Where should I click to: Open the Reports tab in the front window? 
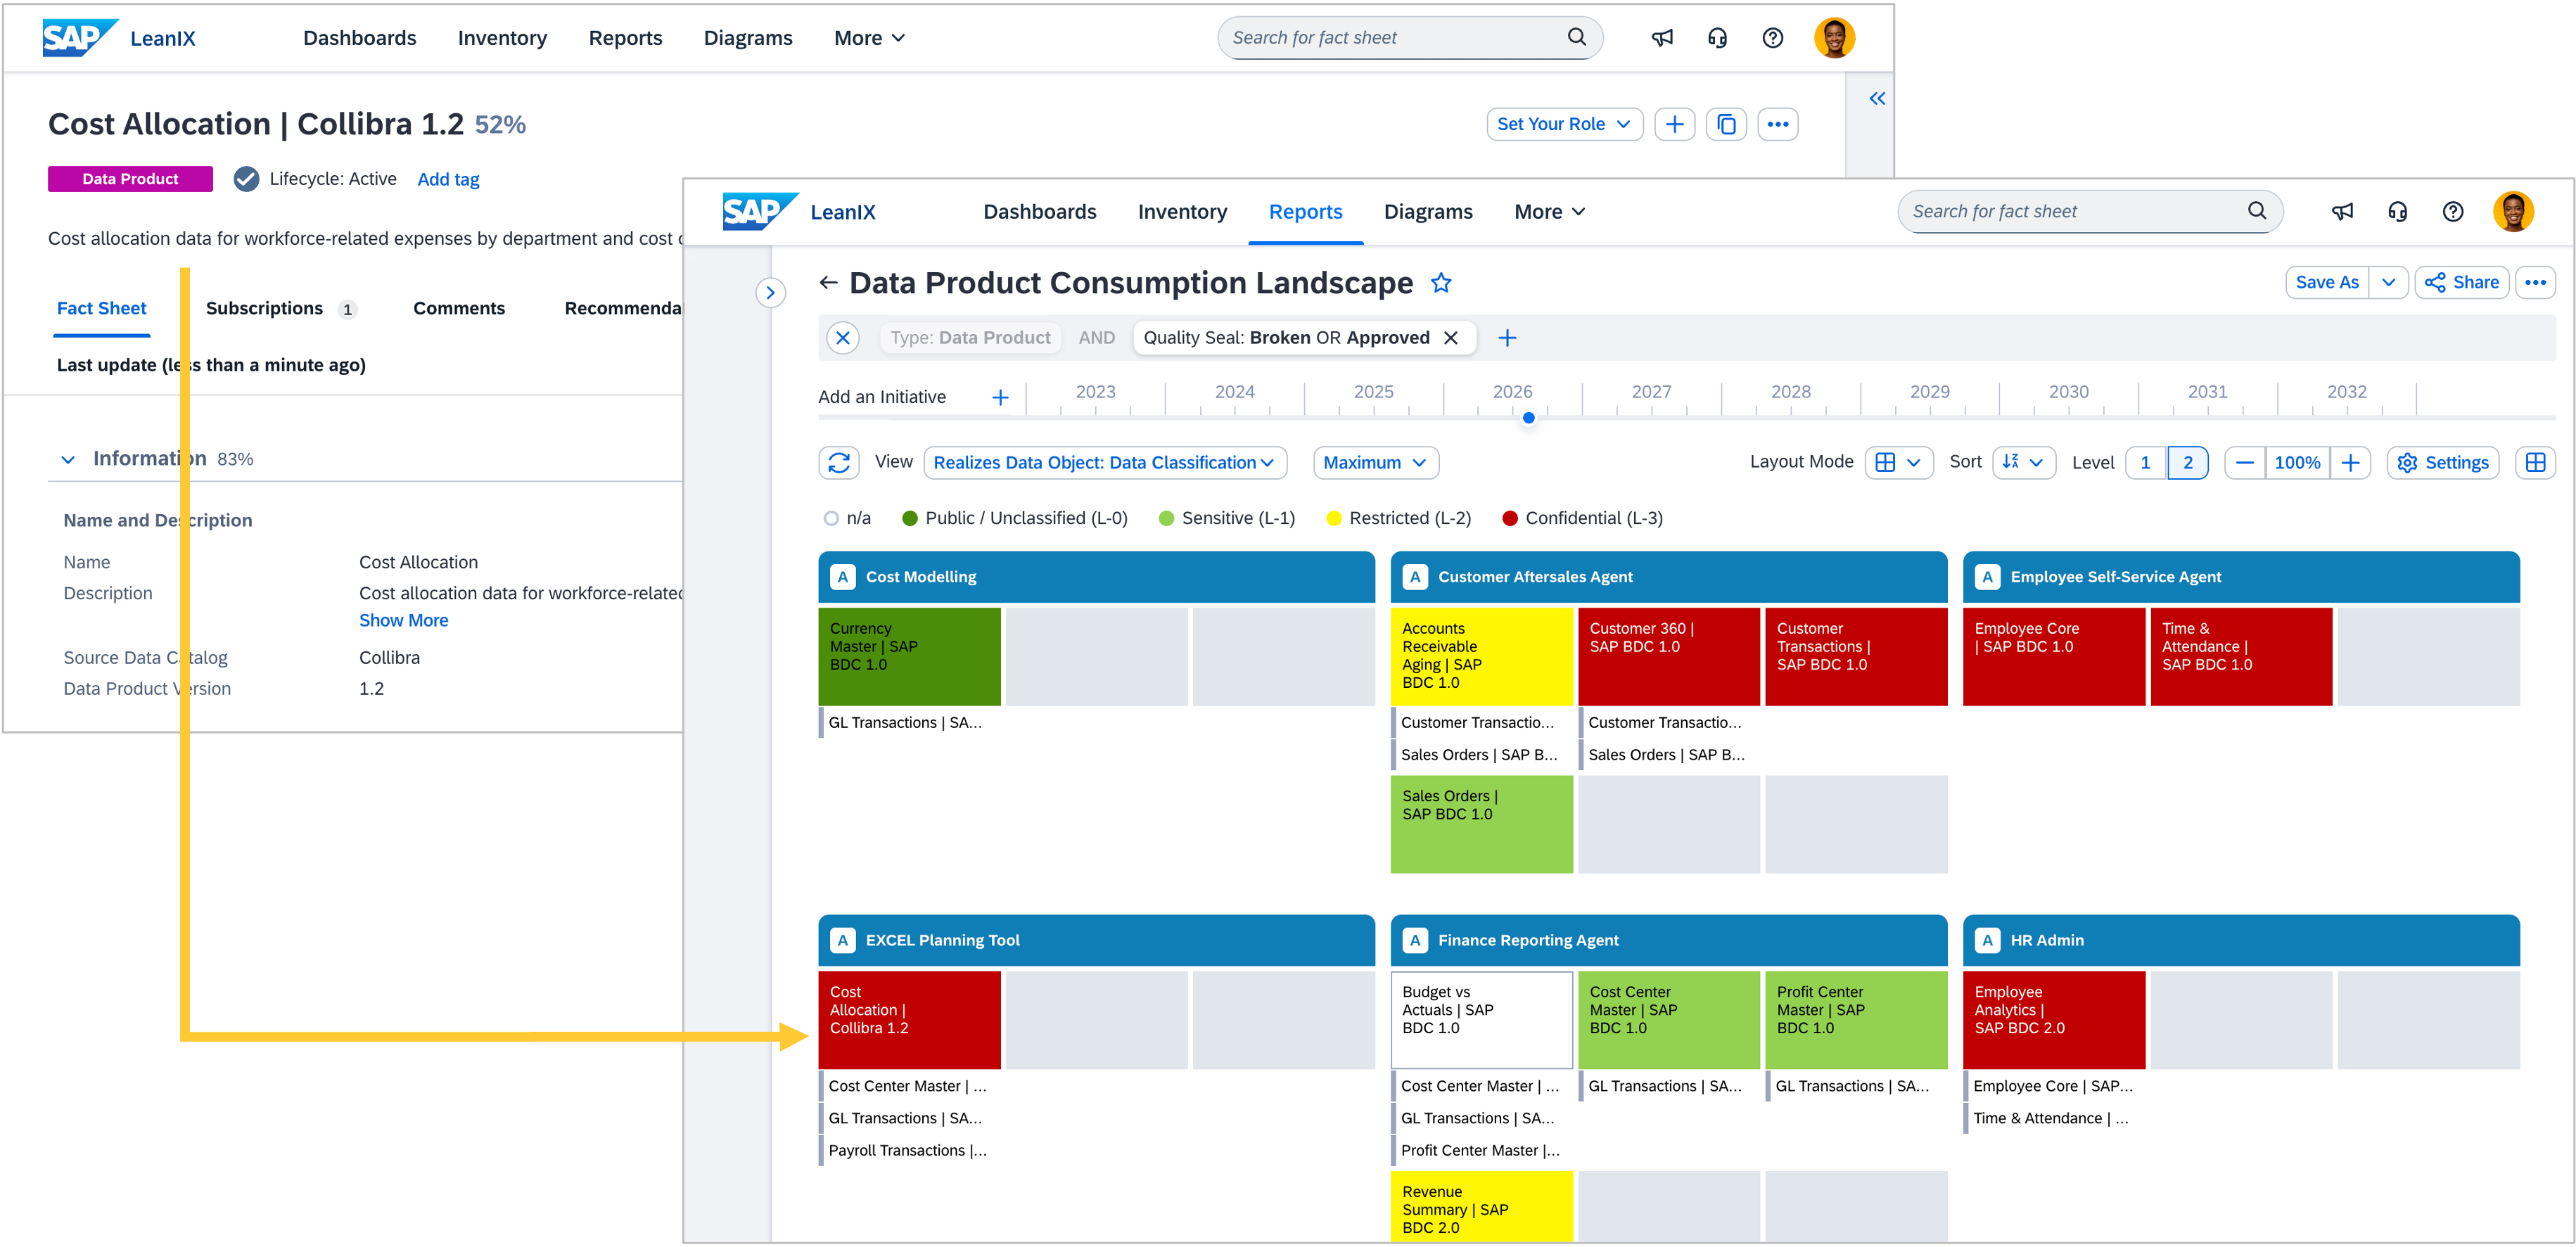coord(1305,211)
